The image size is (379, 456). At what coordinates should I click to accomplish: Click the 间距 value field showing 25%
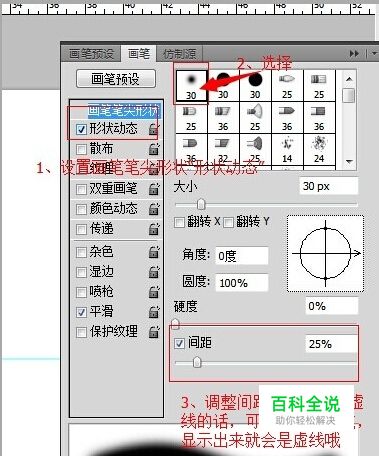coord(331,344)
